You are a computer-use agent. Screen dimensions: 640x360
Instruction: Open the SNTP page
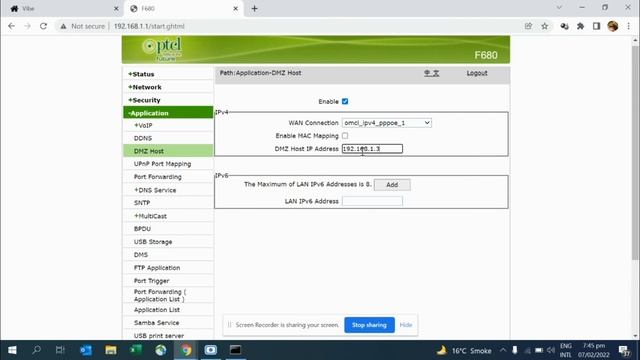(x=142, y=203)
